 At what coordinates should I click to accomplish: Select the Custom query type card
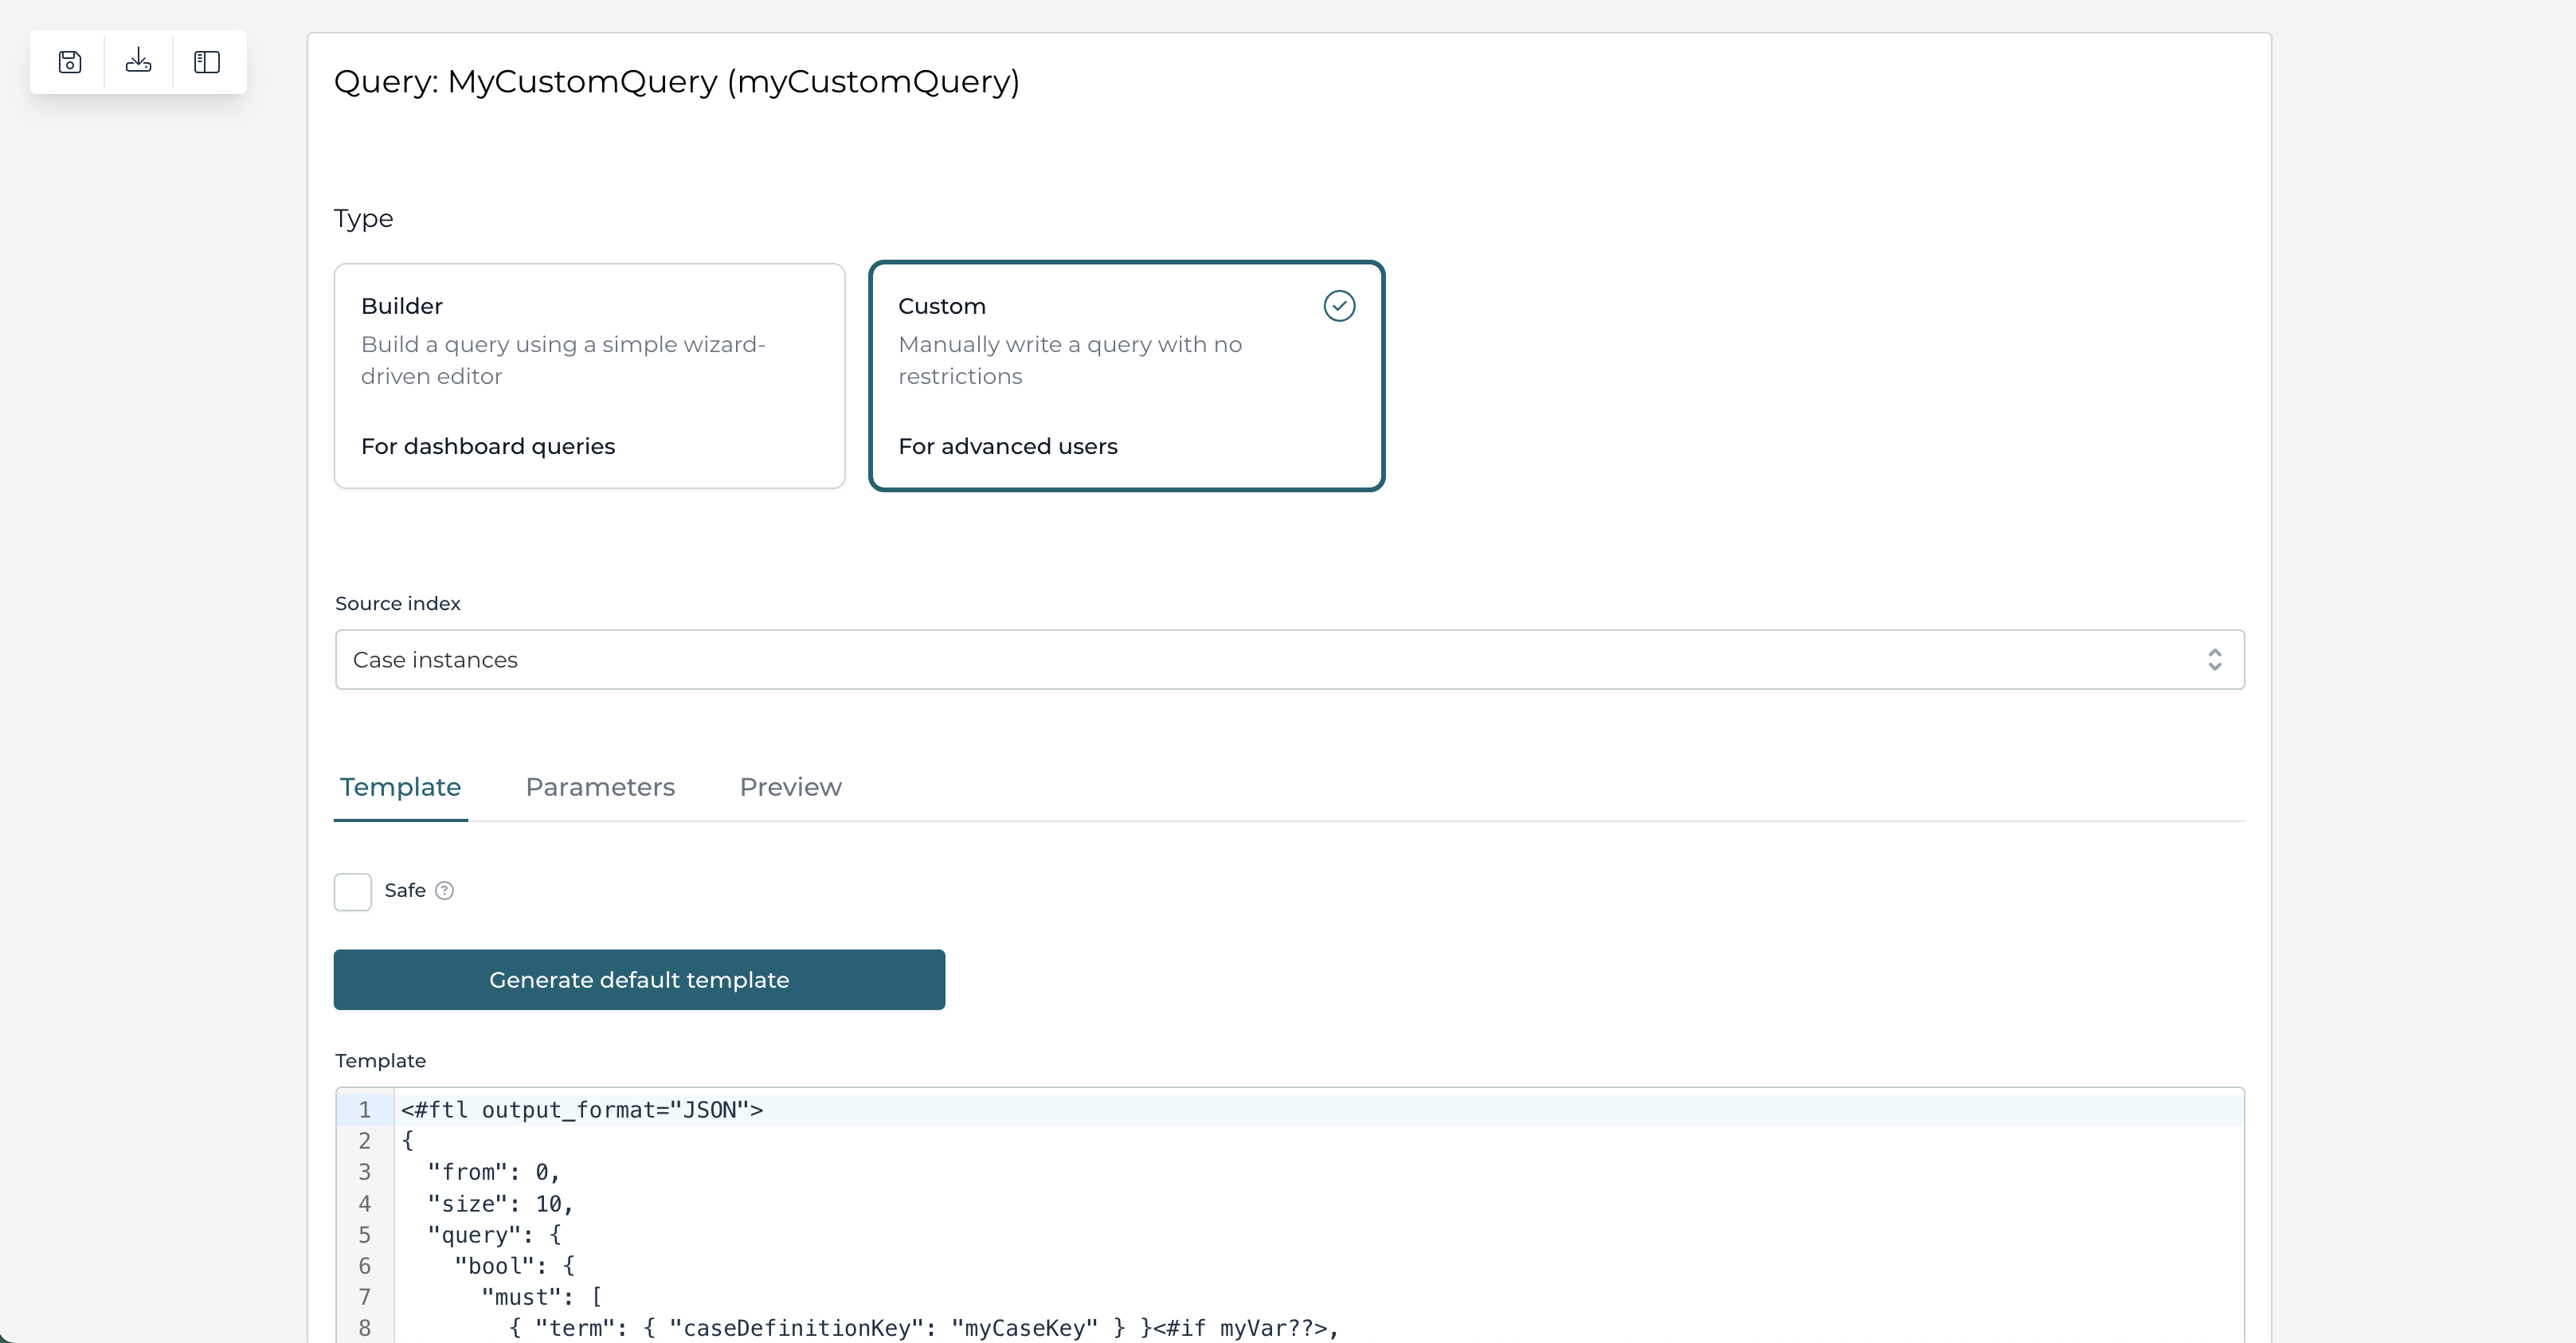1126,376
